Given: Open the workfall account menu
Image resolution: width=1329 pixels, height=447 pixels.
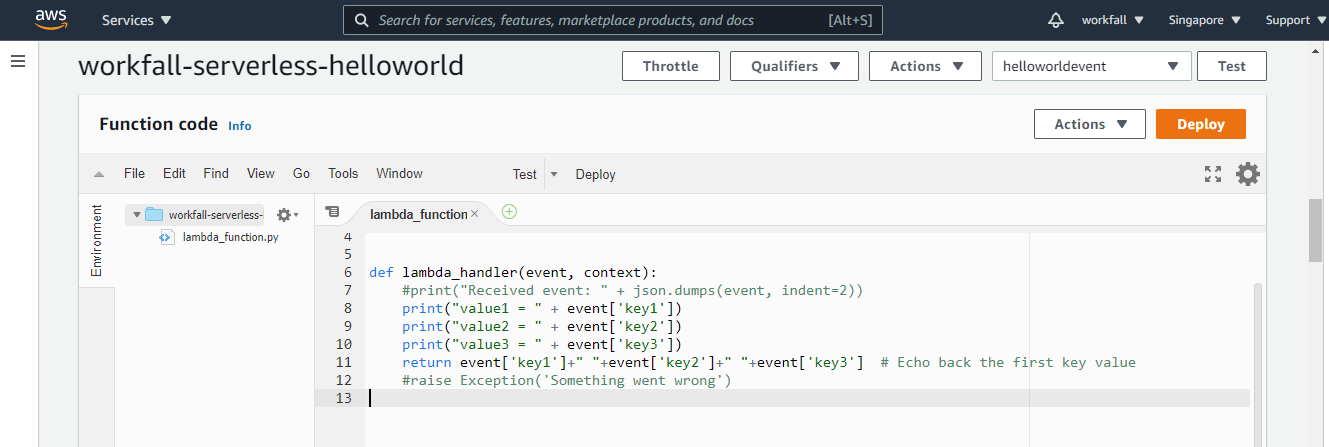Looking at the screenshot, I should pyautogui.click(x=1113, y=20).
